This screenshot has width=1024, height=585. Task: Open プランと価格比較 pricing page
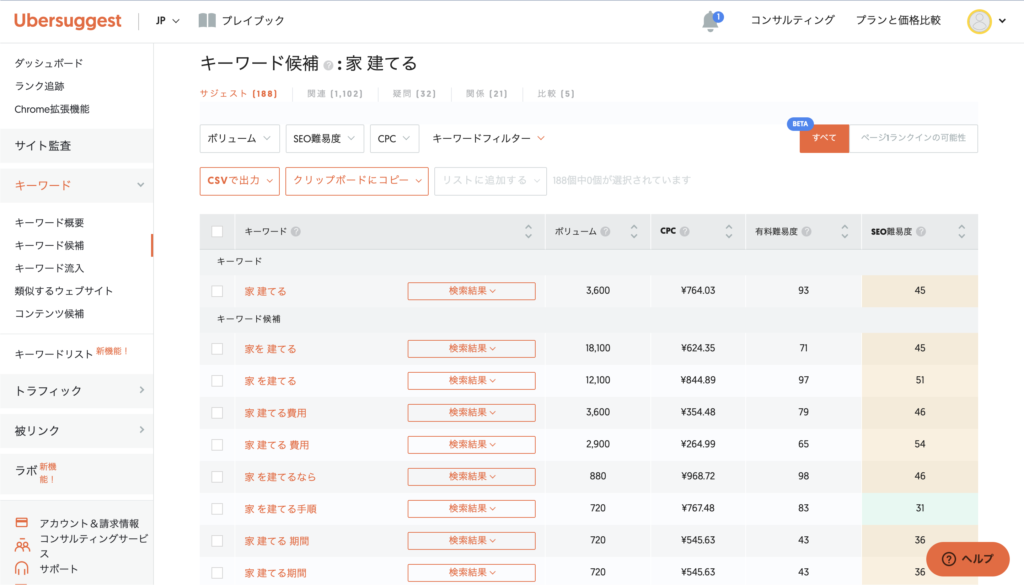tap(898, 20)
